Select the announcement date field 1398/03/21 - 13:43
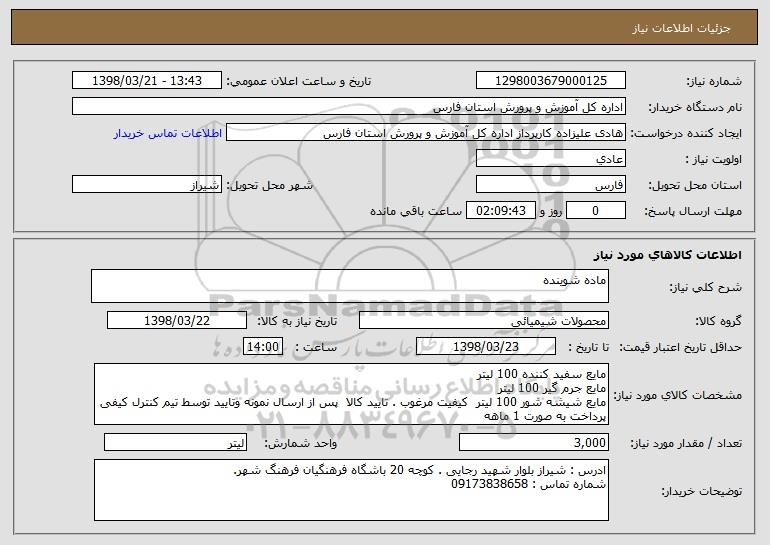This screenshot has height=545, width=770. [147, 81]
